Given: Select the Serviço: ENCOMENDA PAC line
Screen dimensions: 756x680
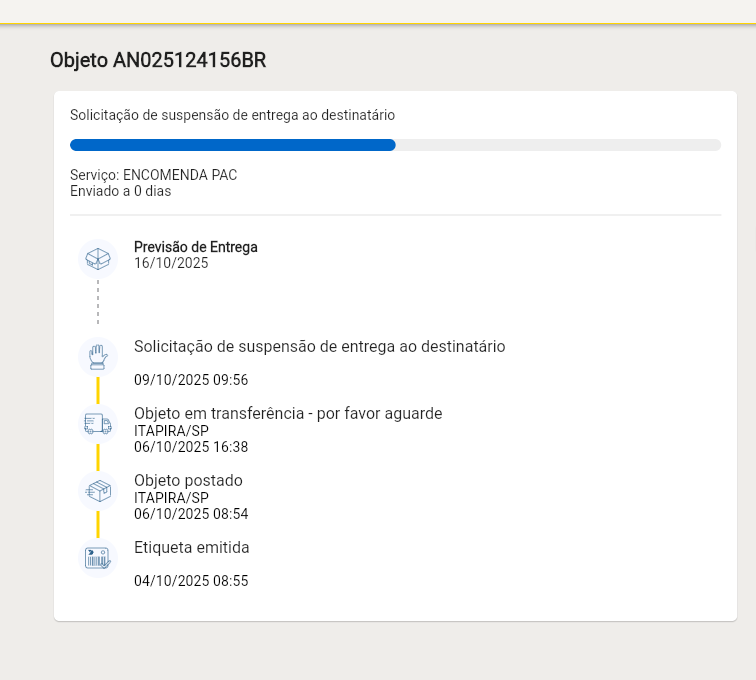Looking at the screenshot, I should click(x=153, y=175).
